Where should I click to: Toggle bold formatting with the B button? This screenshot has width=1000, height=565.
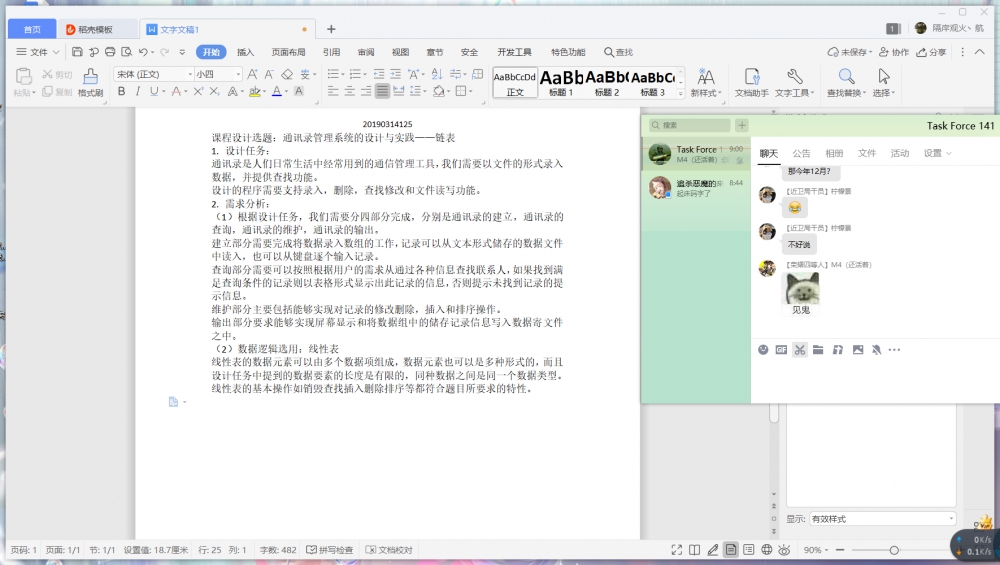pos(121,92)
